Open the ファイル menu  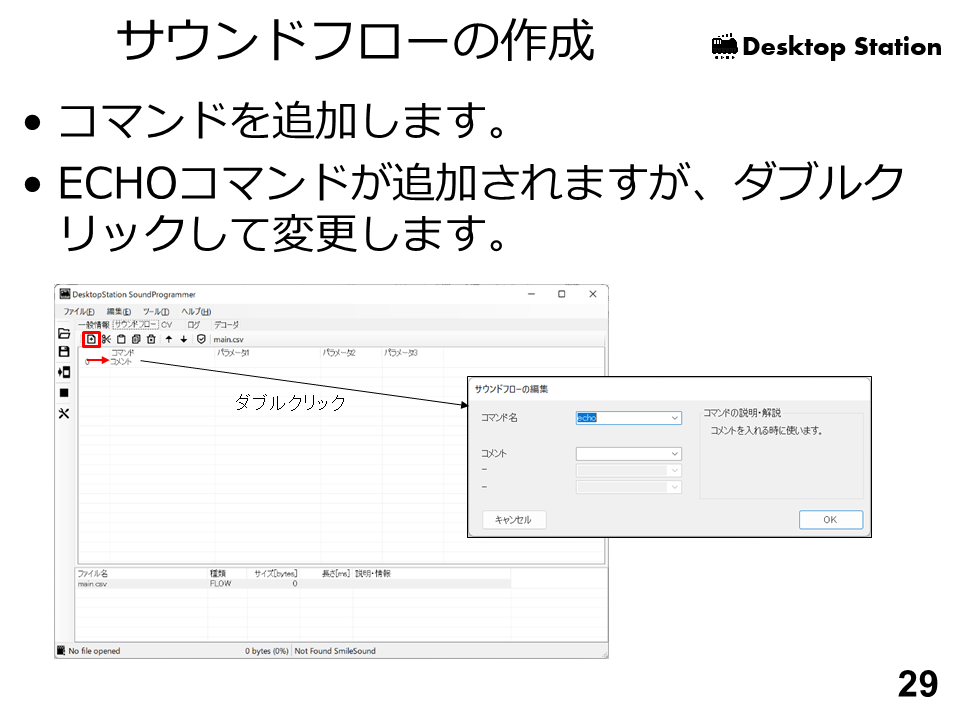(x=78, y=312)
